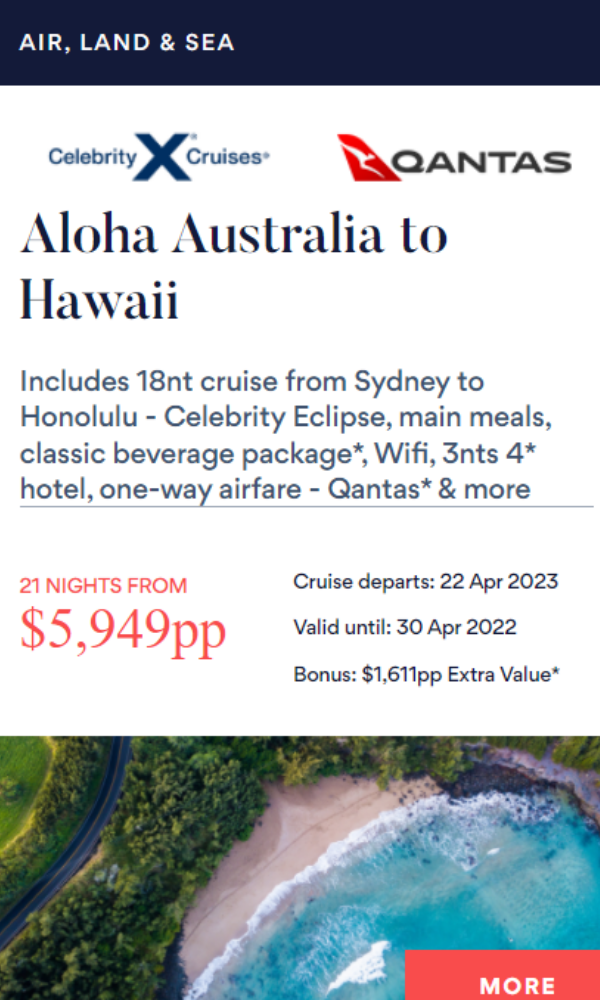Open the AIR, LAND & SEA category label
This screenshot has height=1000, width=600.
point(127,43)
